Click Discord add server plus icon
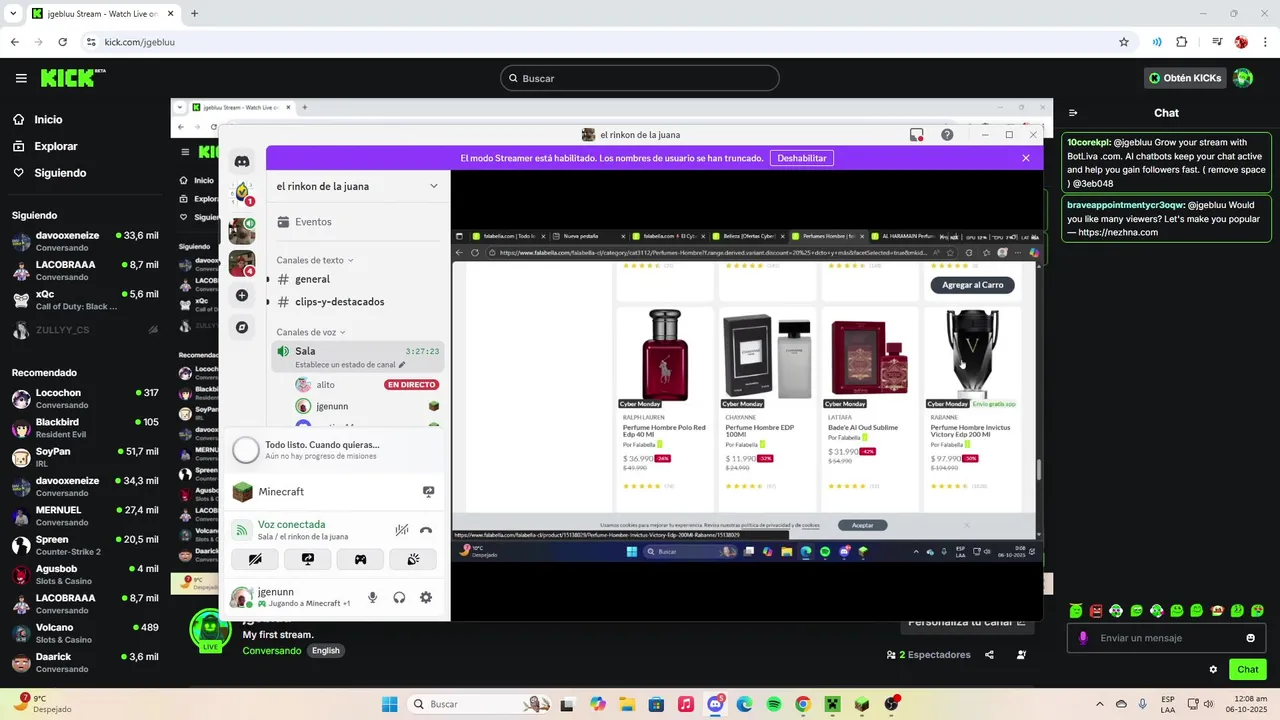This screenshot has height=720, width=1280. click(242, 295)
